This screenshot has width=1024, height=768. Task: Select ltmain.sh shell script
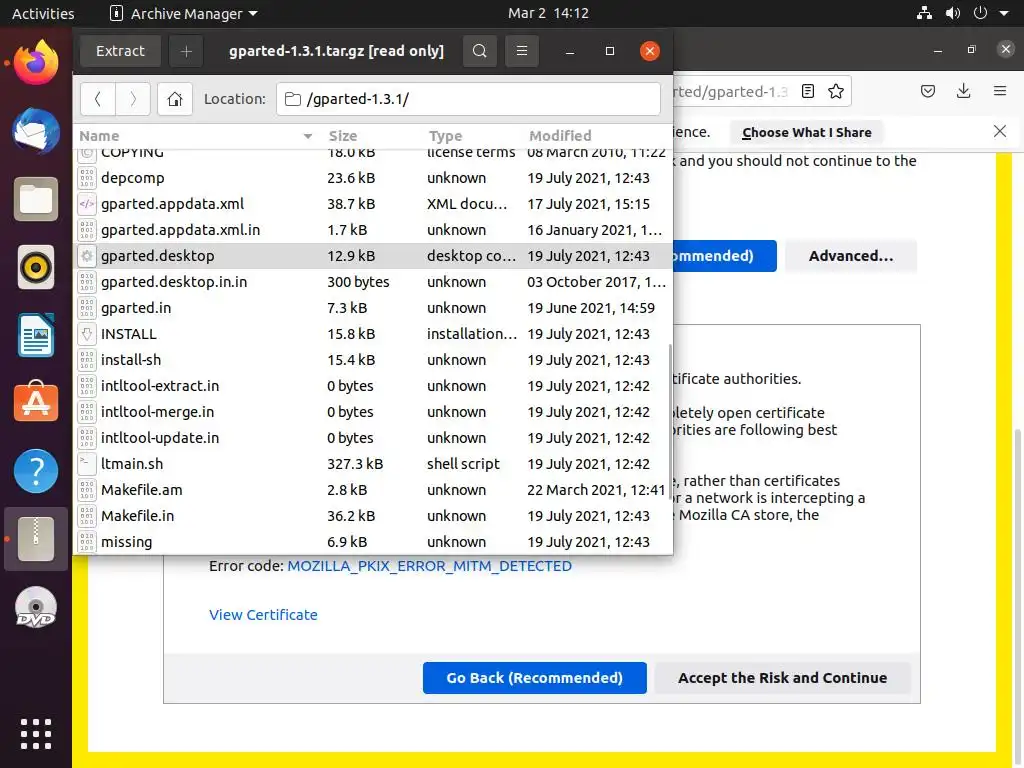click(373, 464)
